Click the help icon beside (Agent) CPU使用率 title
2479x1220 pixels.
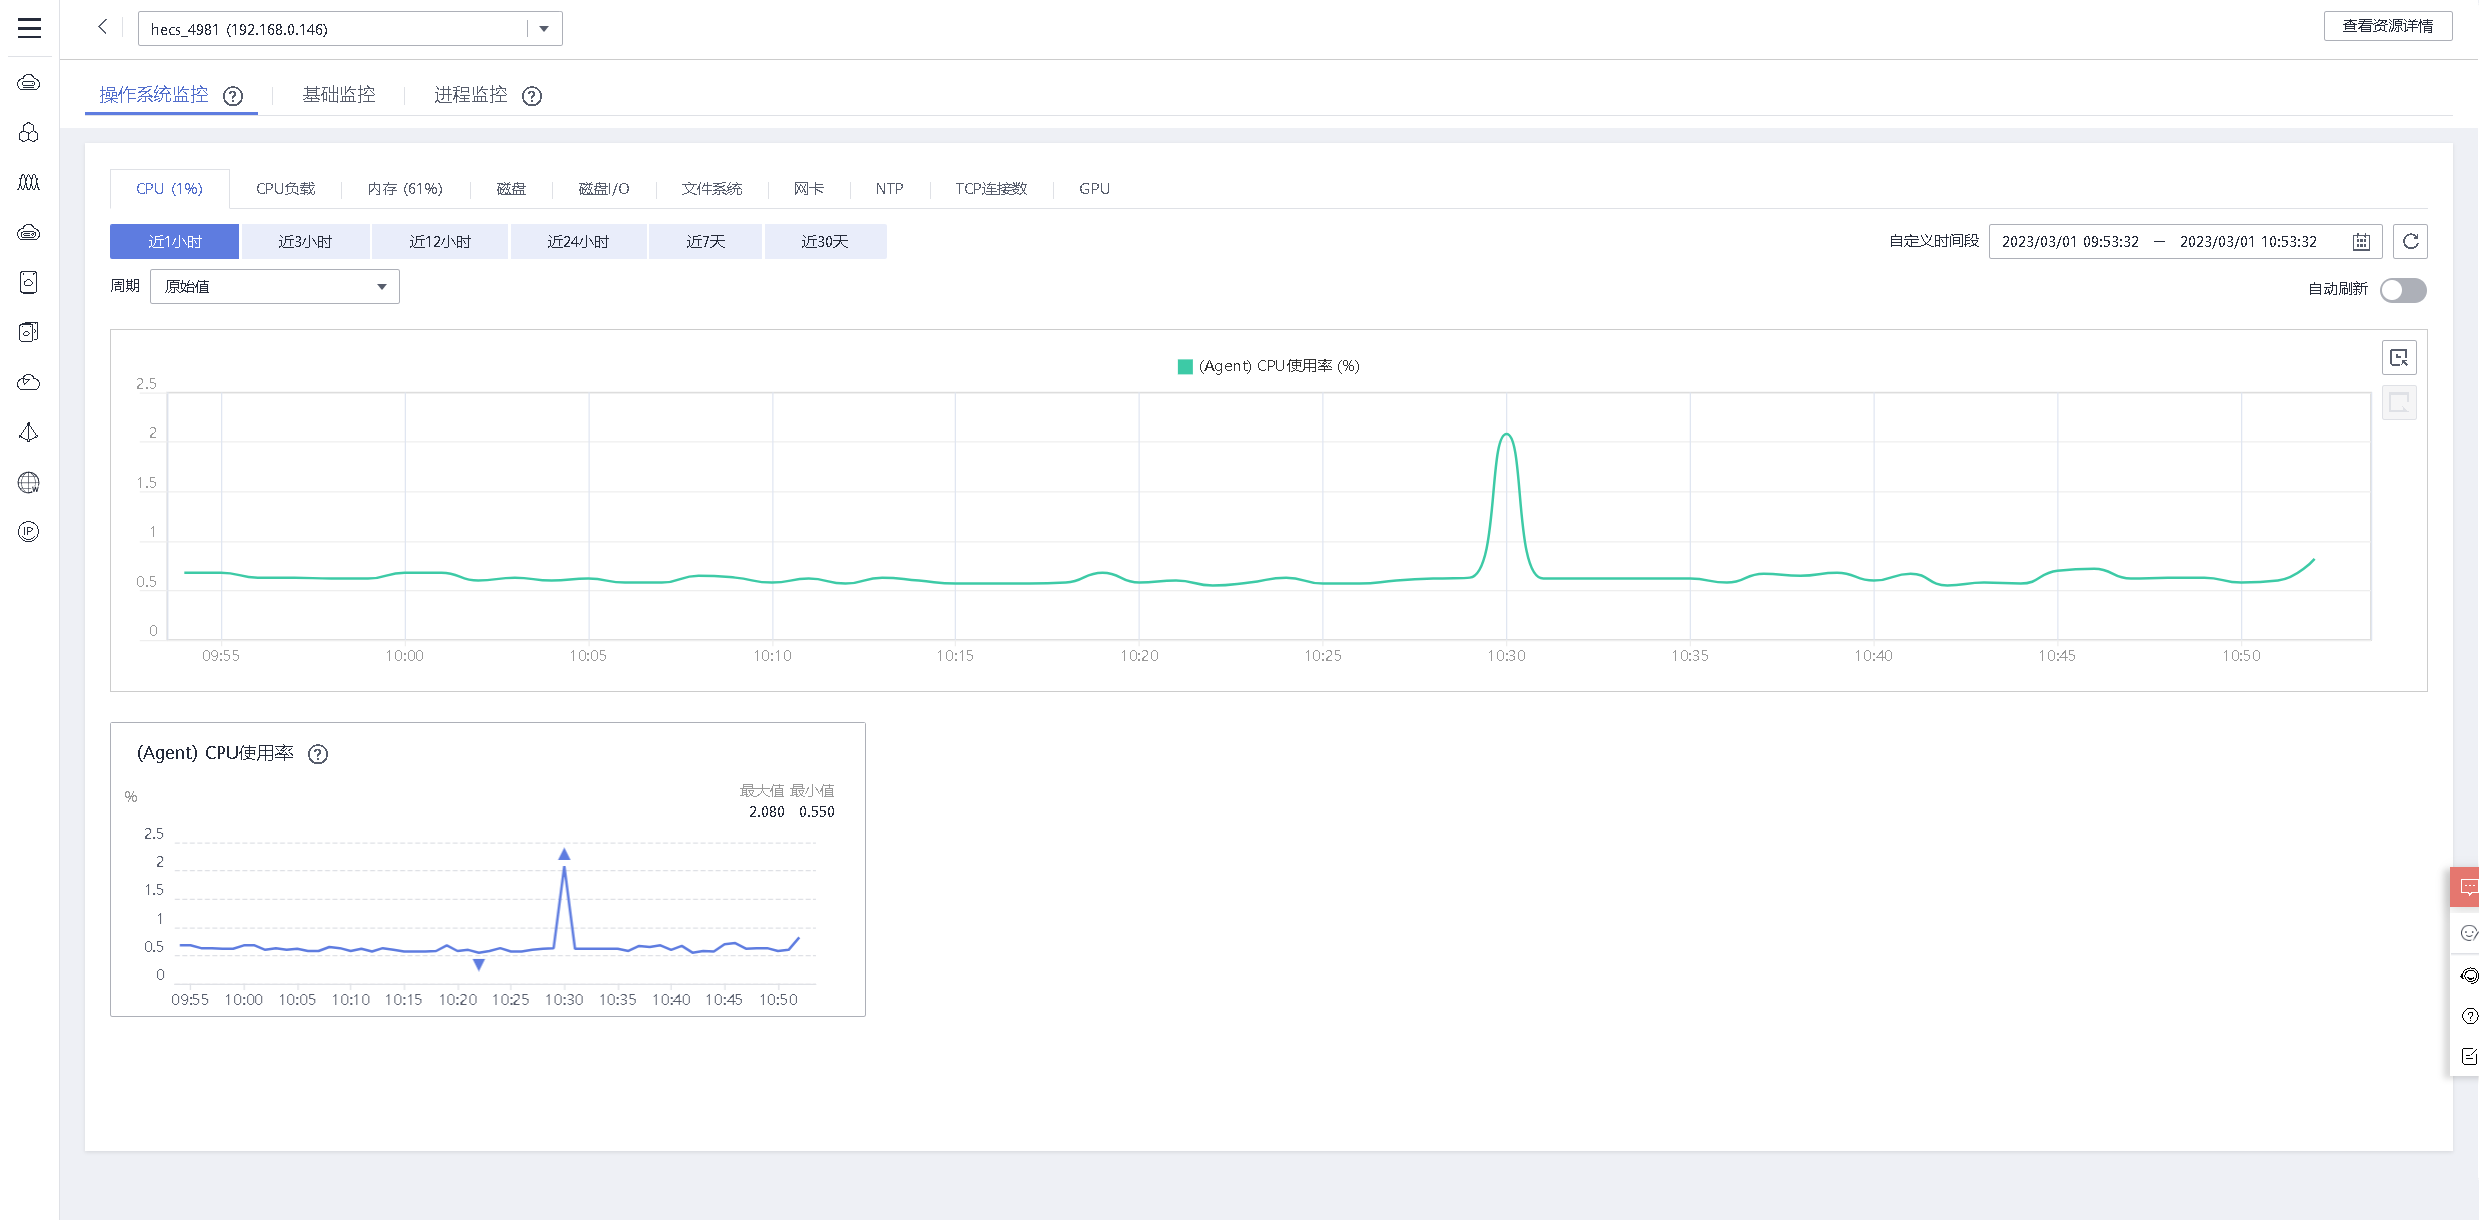click(318, 754)
